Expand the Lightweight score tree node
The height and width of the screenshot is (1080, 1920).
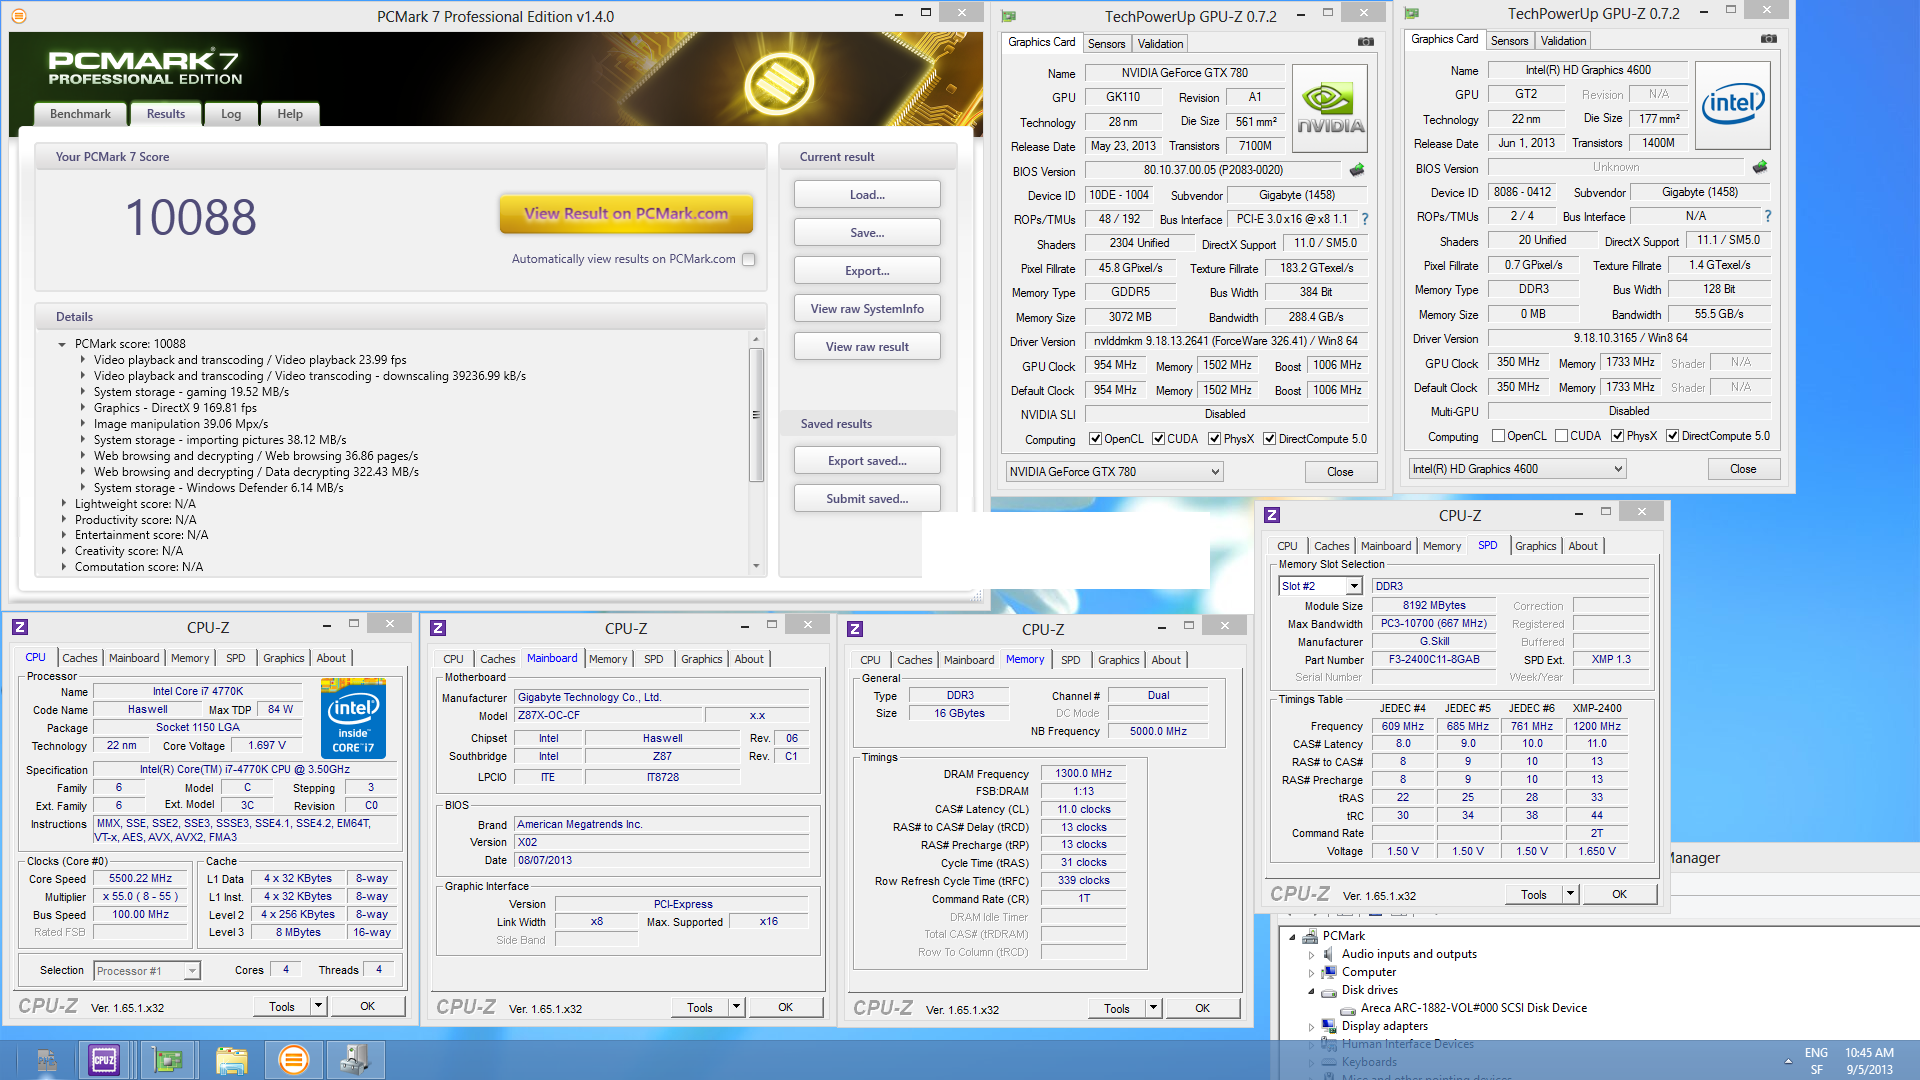click(x=64, y=504)
